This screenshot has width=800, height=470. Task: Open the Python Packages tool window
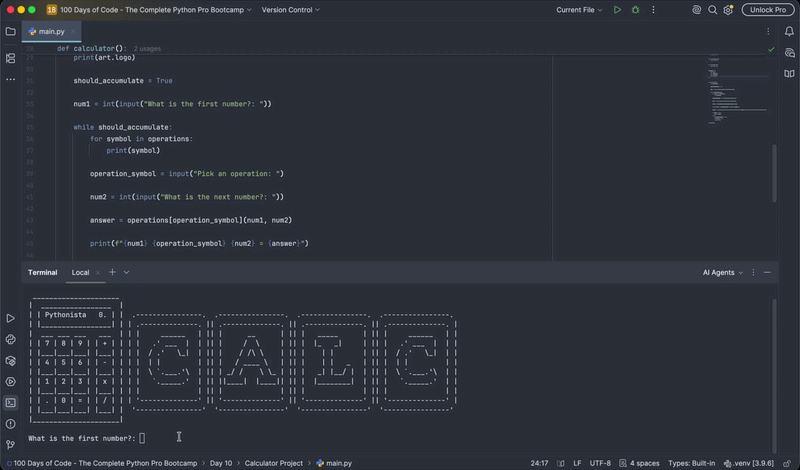point(10,361)
